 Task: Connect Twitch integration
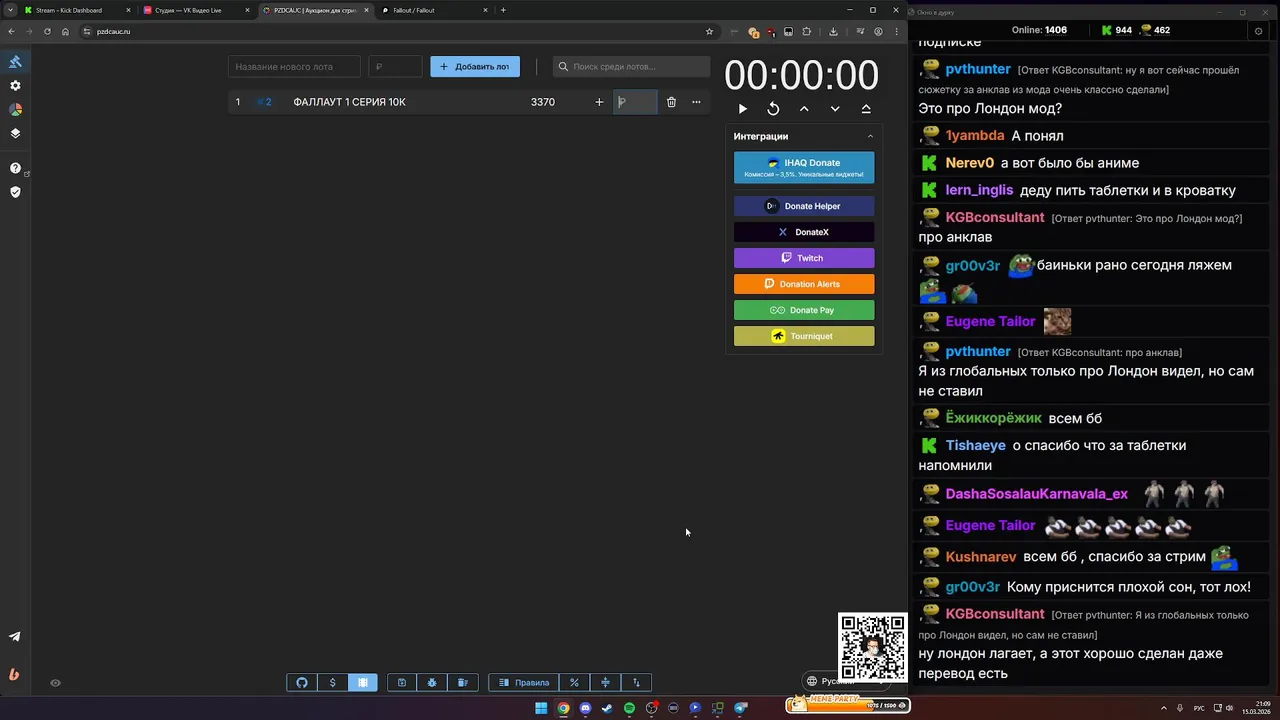tap(804, 258)
